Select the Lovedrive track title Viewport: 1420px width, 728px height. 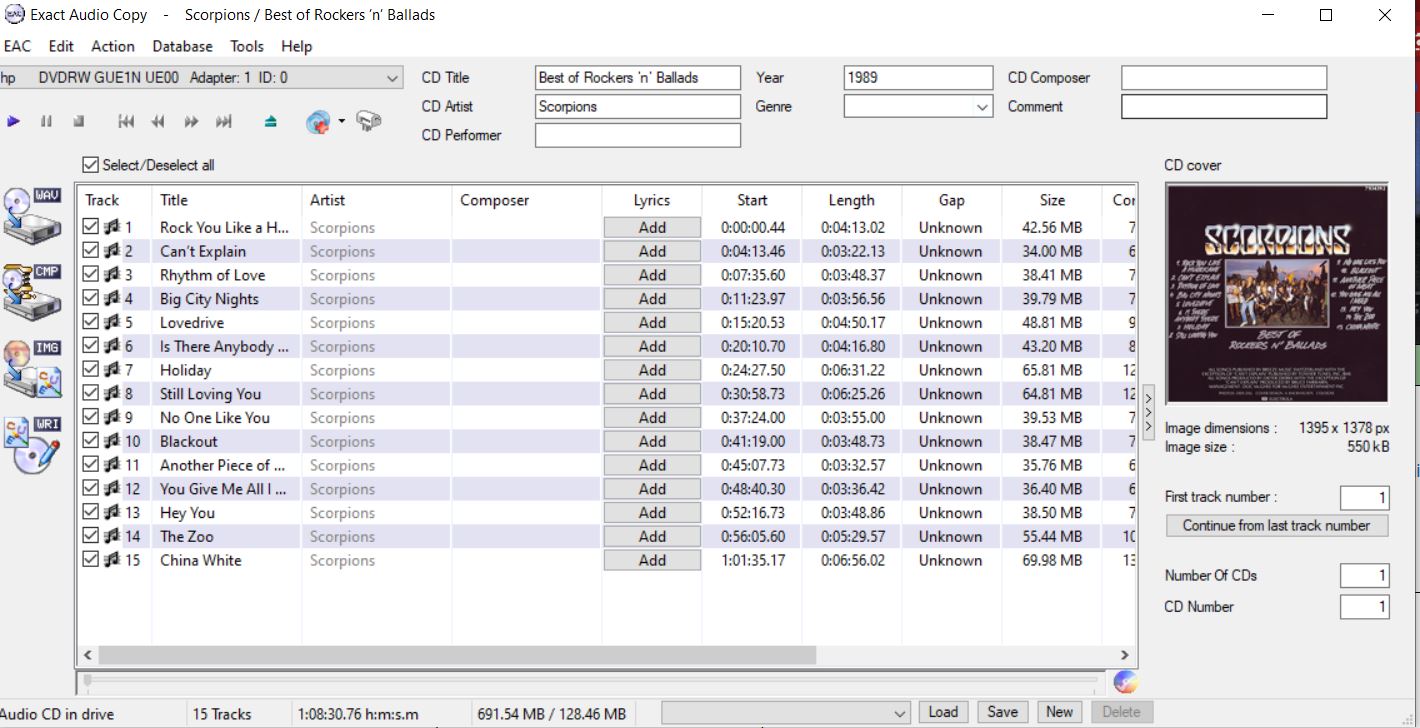coord(192,322)
